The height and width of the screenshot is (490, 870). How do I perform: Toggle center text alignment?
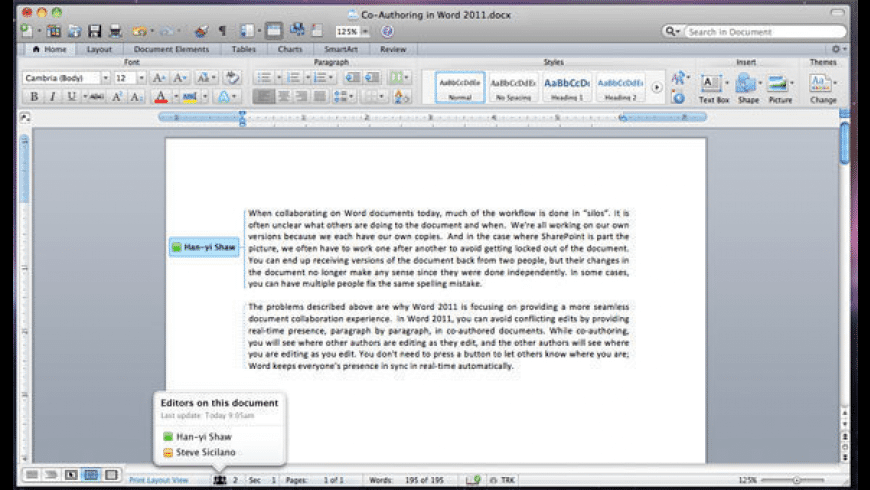pyautogui.click(x=283, y=97)
